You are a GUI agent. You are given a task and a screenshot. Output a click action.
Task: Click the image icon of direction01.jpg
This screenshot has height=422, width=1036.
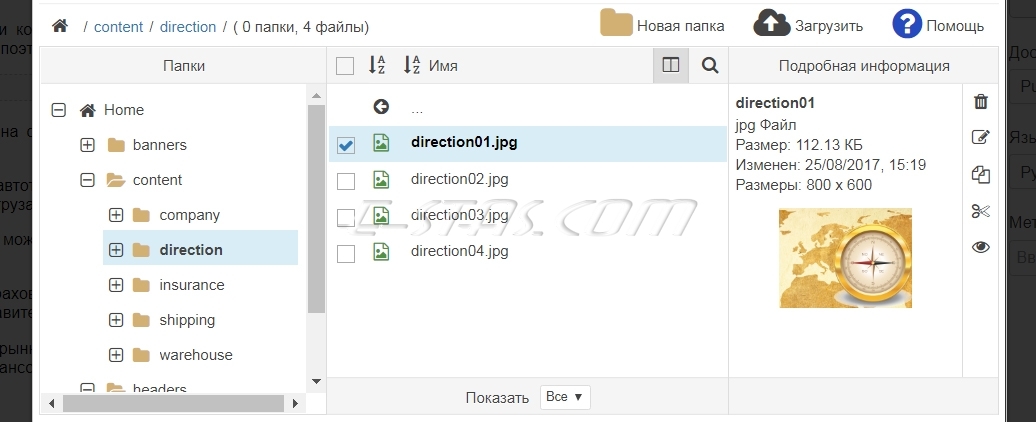tap(381, 143)
